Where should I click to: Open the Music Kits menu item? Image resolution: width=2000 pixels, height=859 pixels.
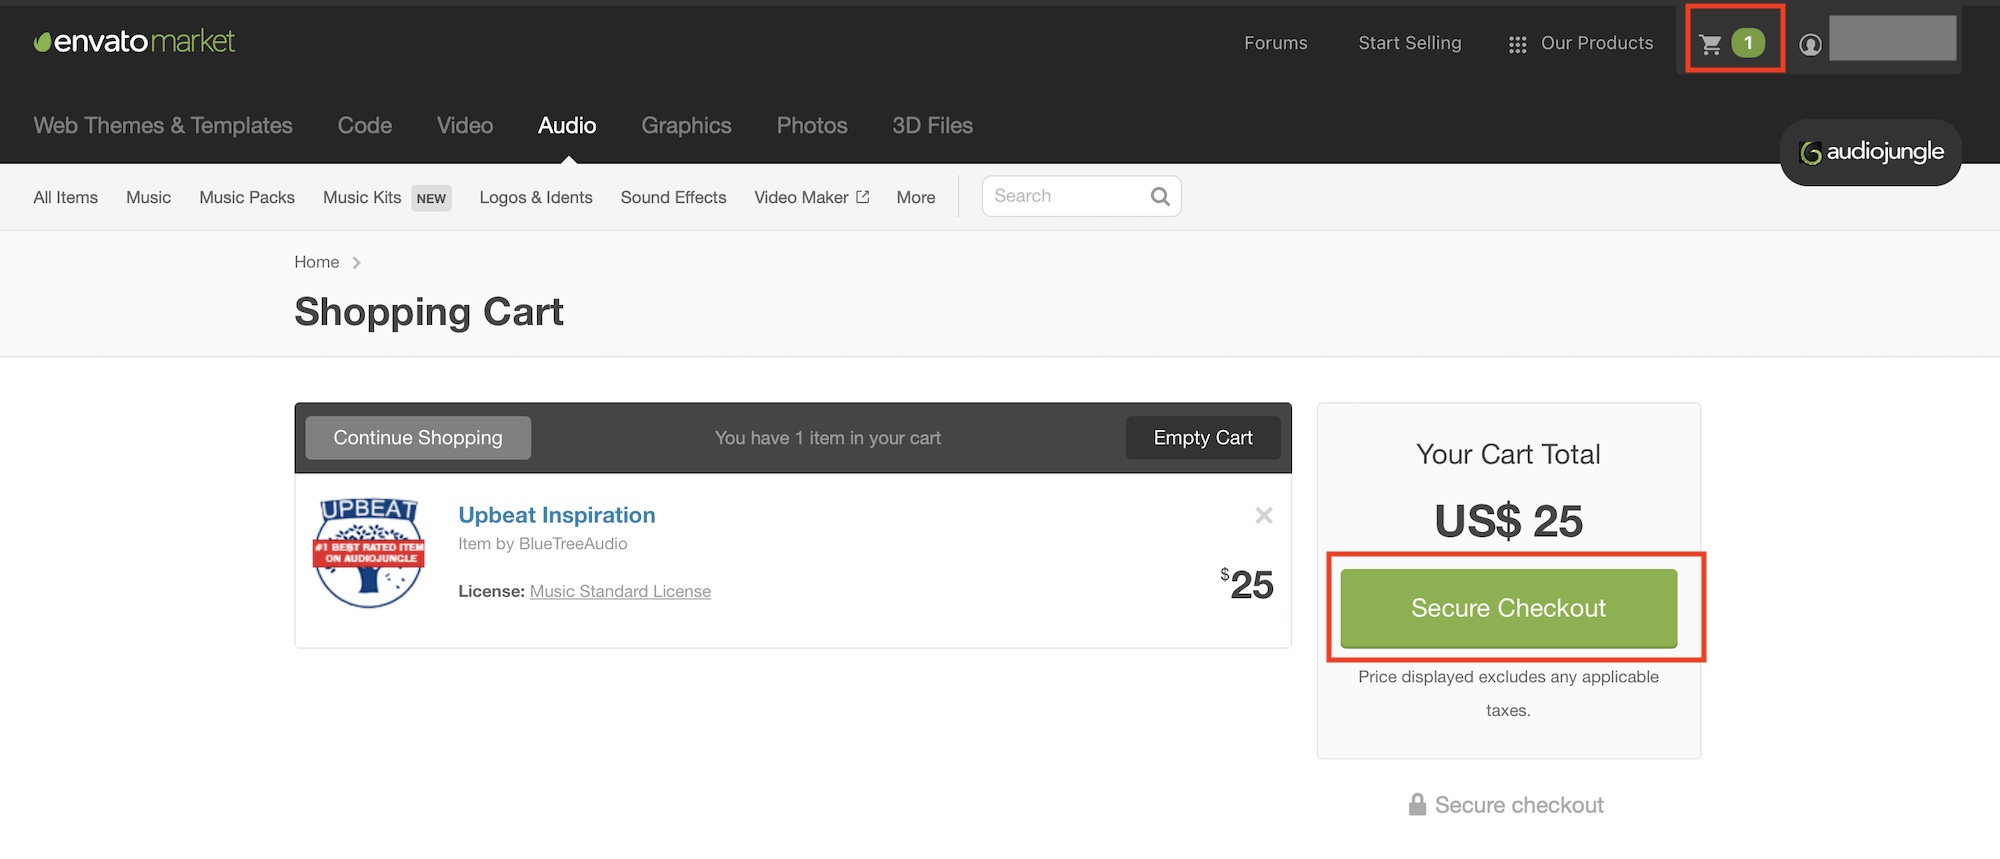362,198
